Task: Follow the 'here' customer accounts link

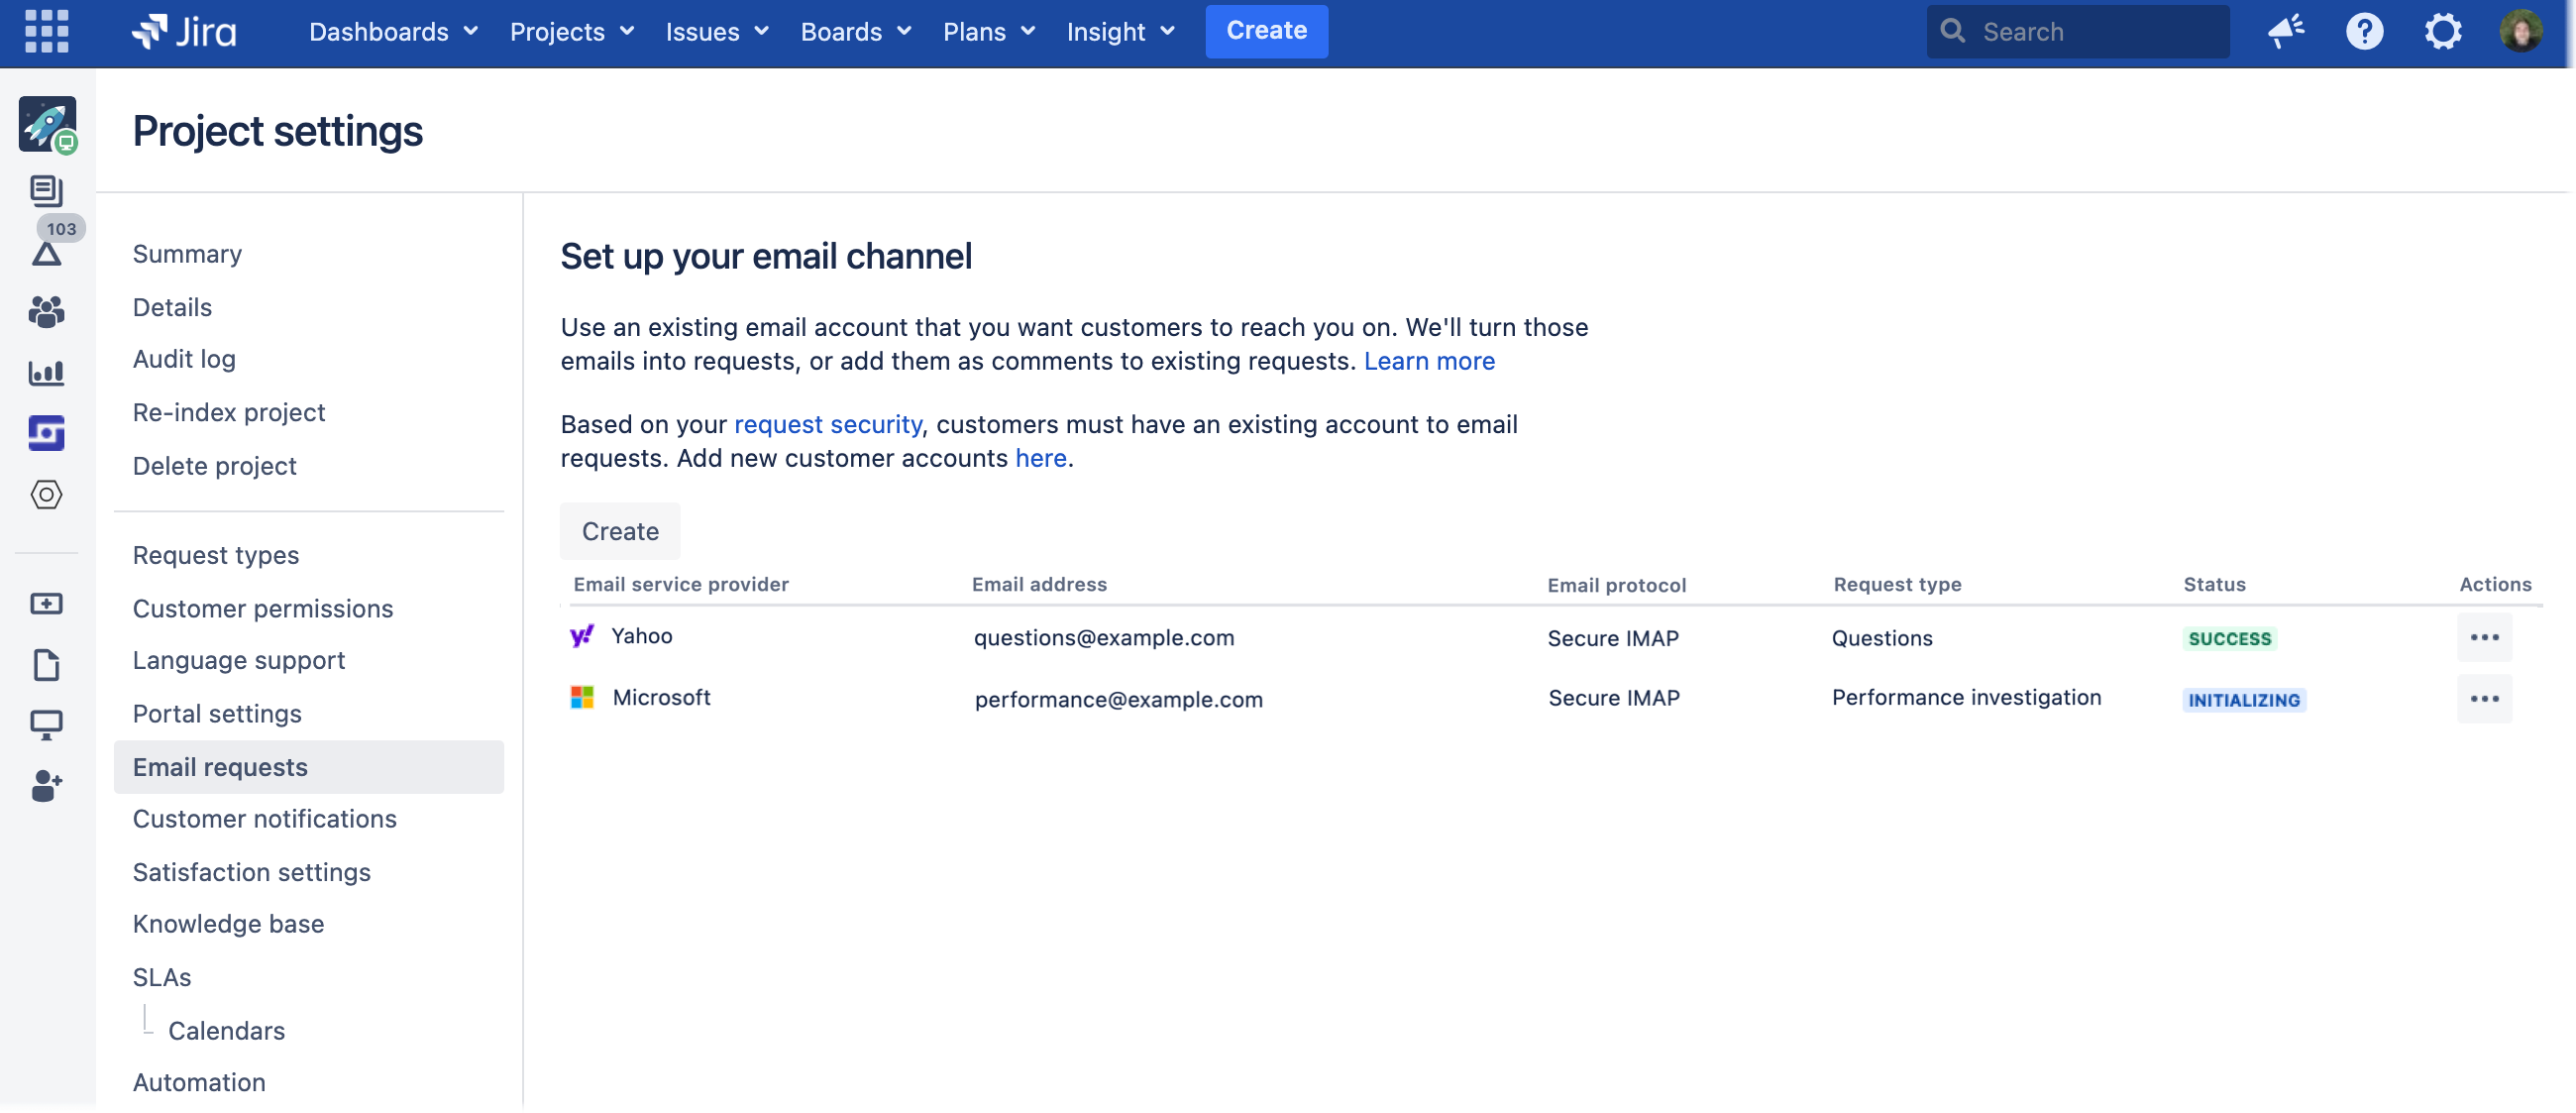Action: [x=1041, y=458]
